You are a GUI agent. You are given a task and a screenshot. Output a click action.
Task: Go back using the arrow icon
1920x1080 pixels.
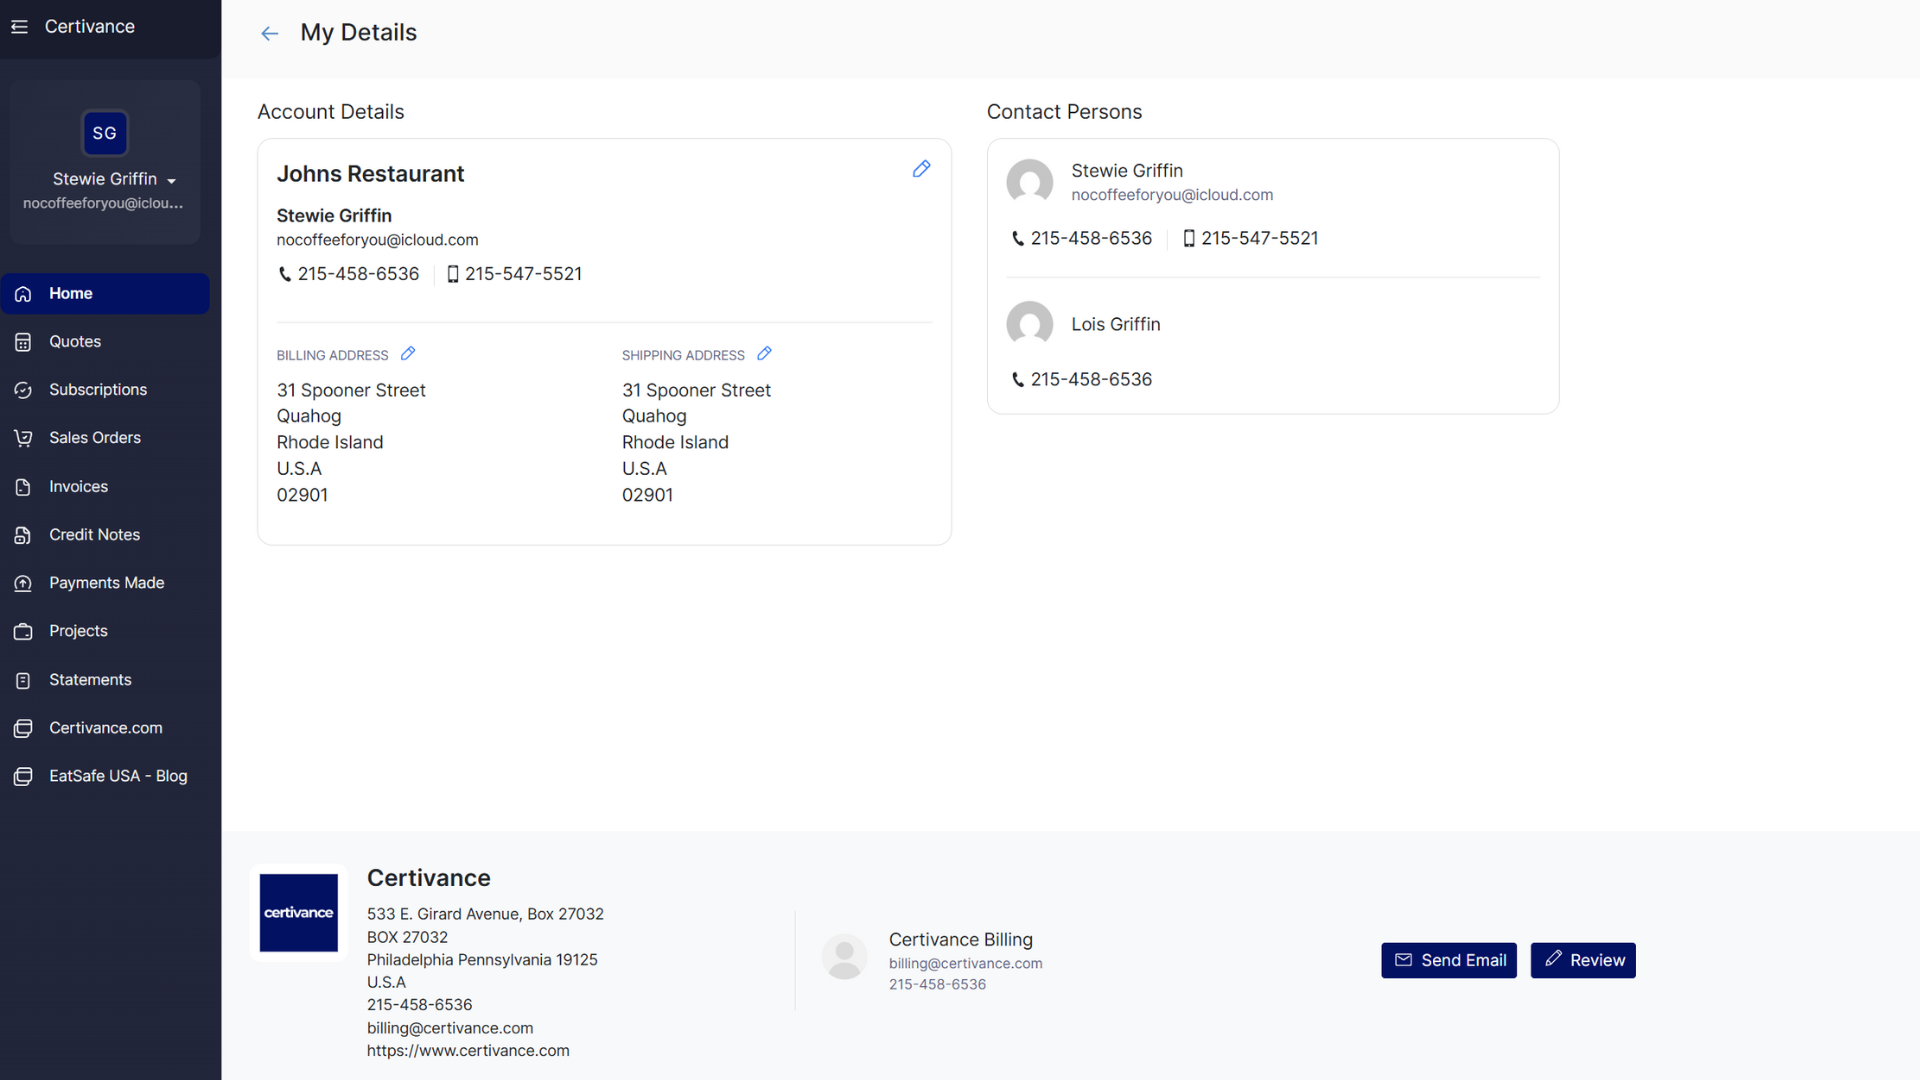pos(269,34)
